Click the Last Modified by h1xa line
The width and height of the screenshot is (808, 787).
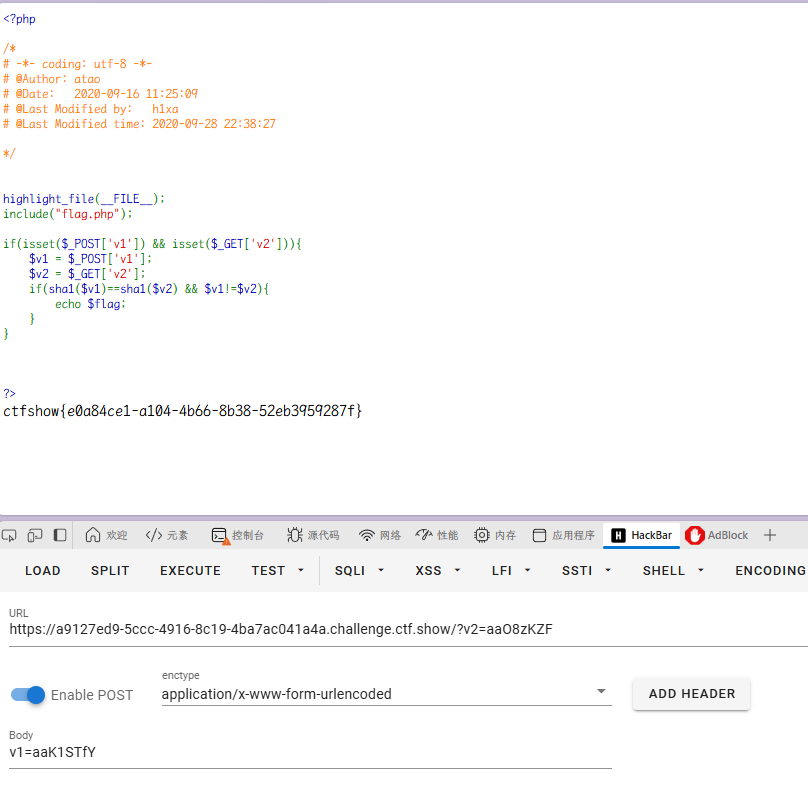(x=91, y=109)
